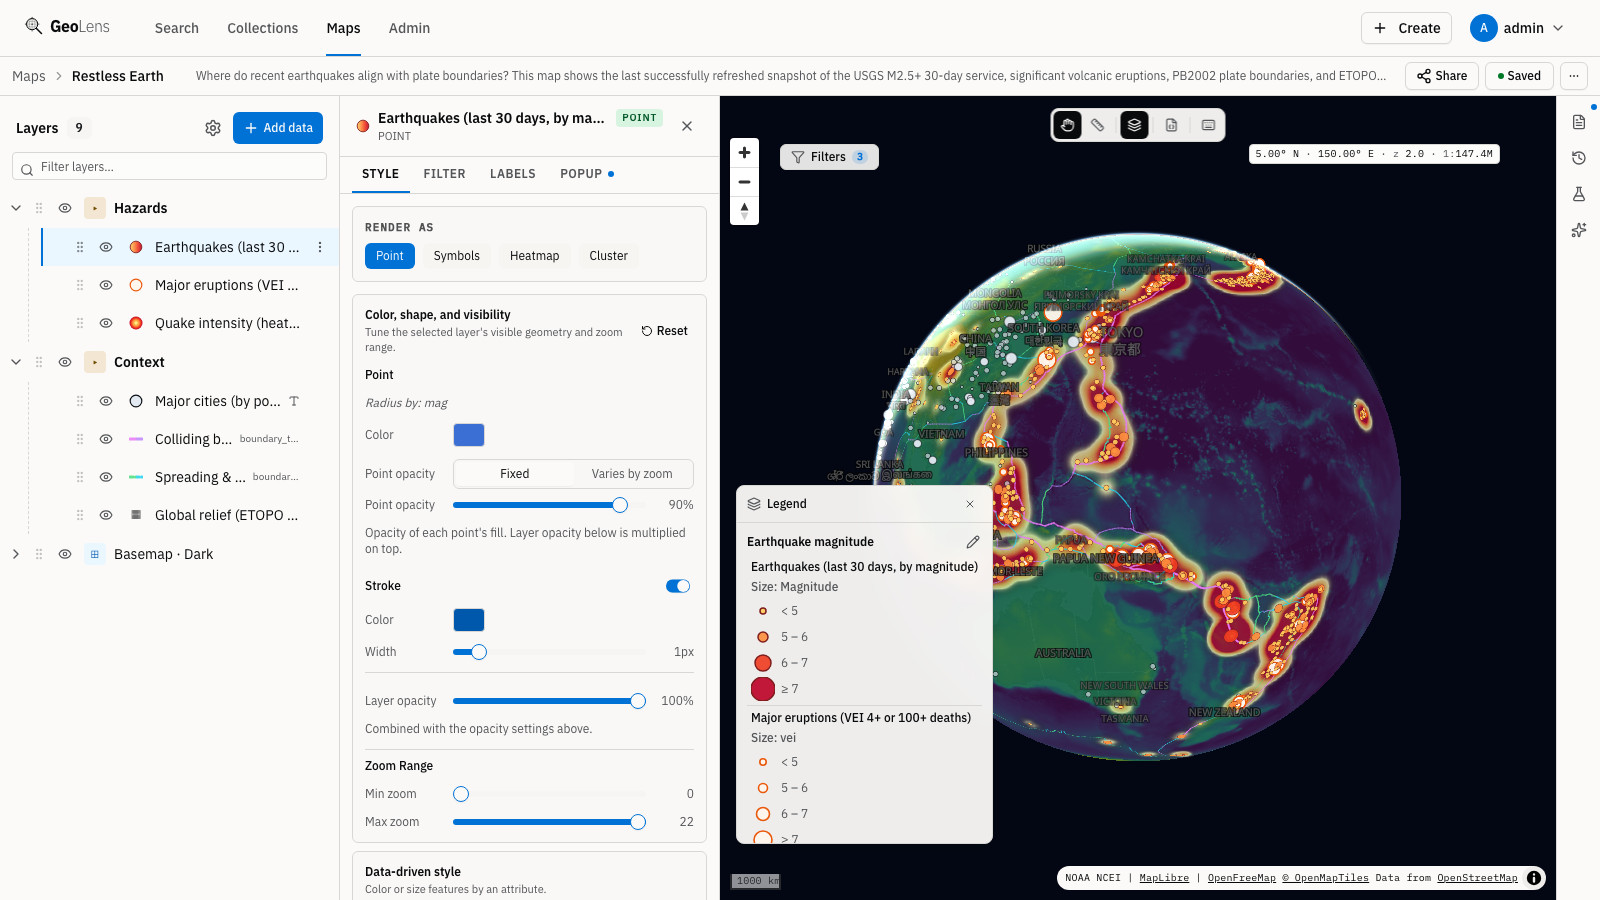Open the Filters dropdown on the map
1600x900 pixels.
pos(829,157)
